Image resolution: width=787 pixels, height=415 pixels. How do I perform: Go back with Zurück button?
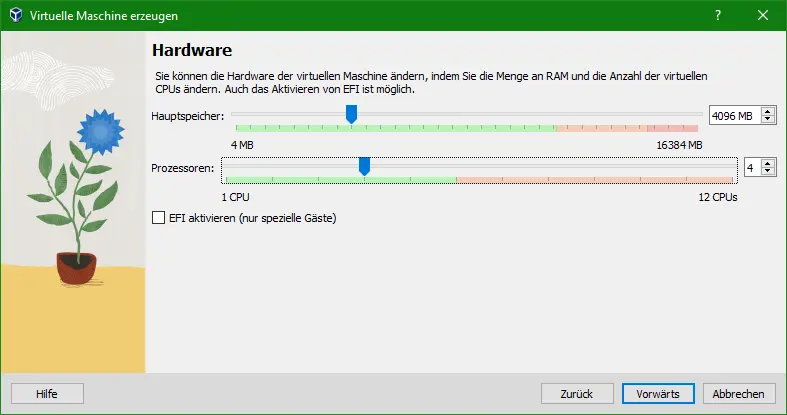577,394
